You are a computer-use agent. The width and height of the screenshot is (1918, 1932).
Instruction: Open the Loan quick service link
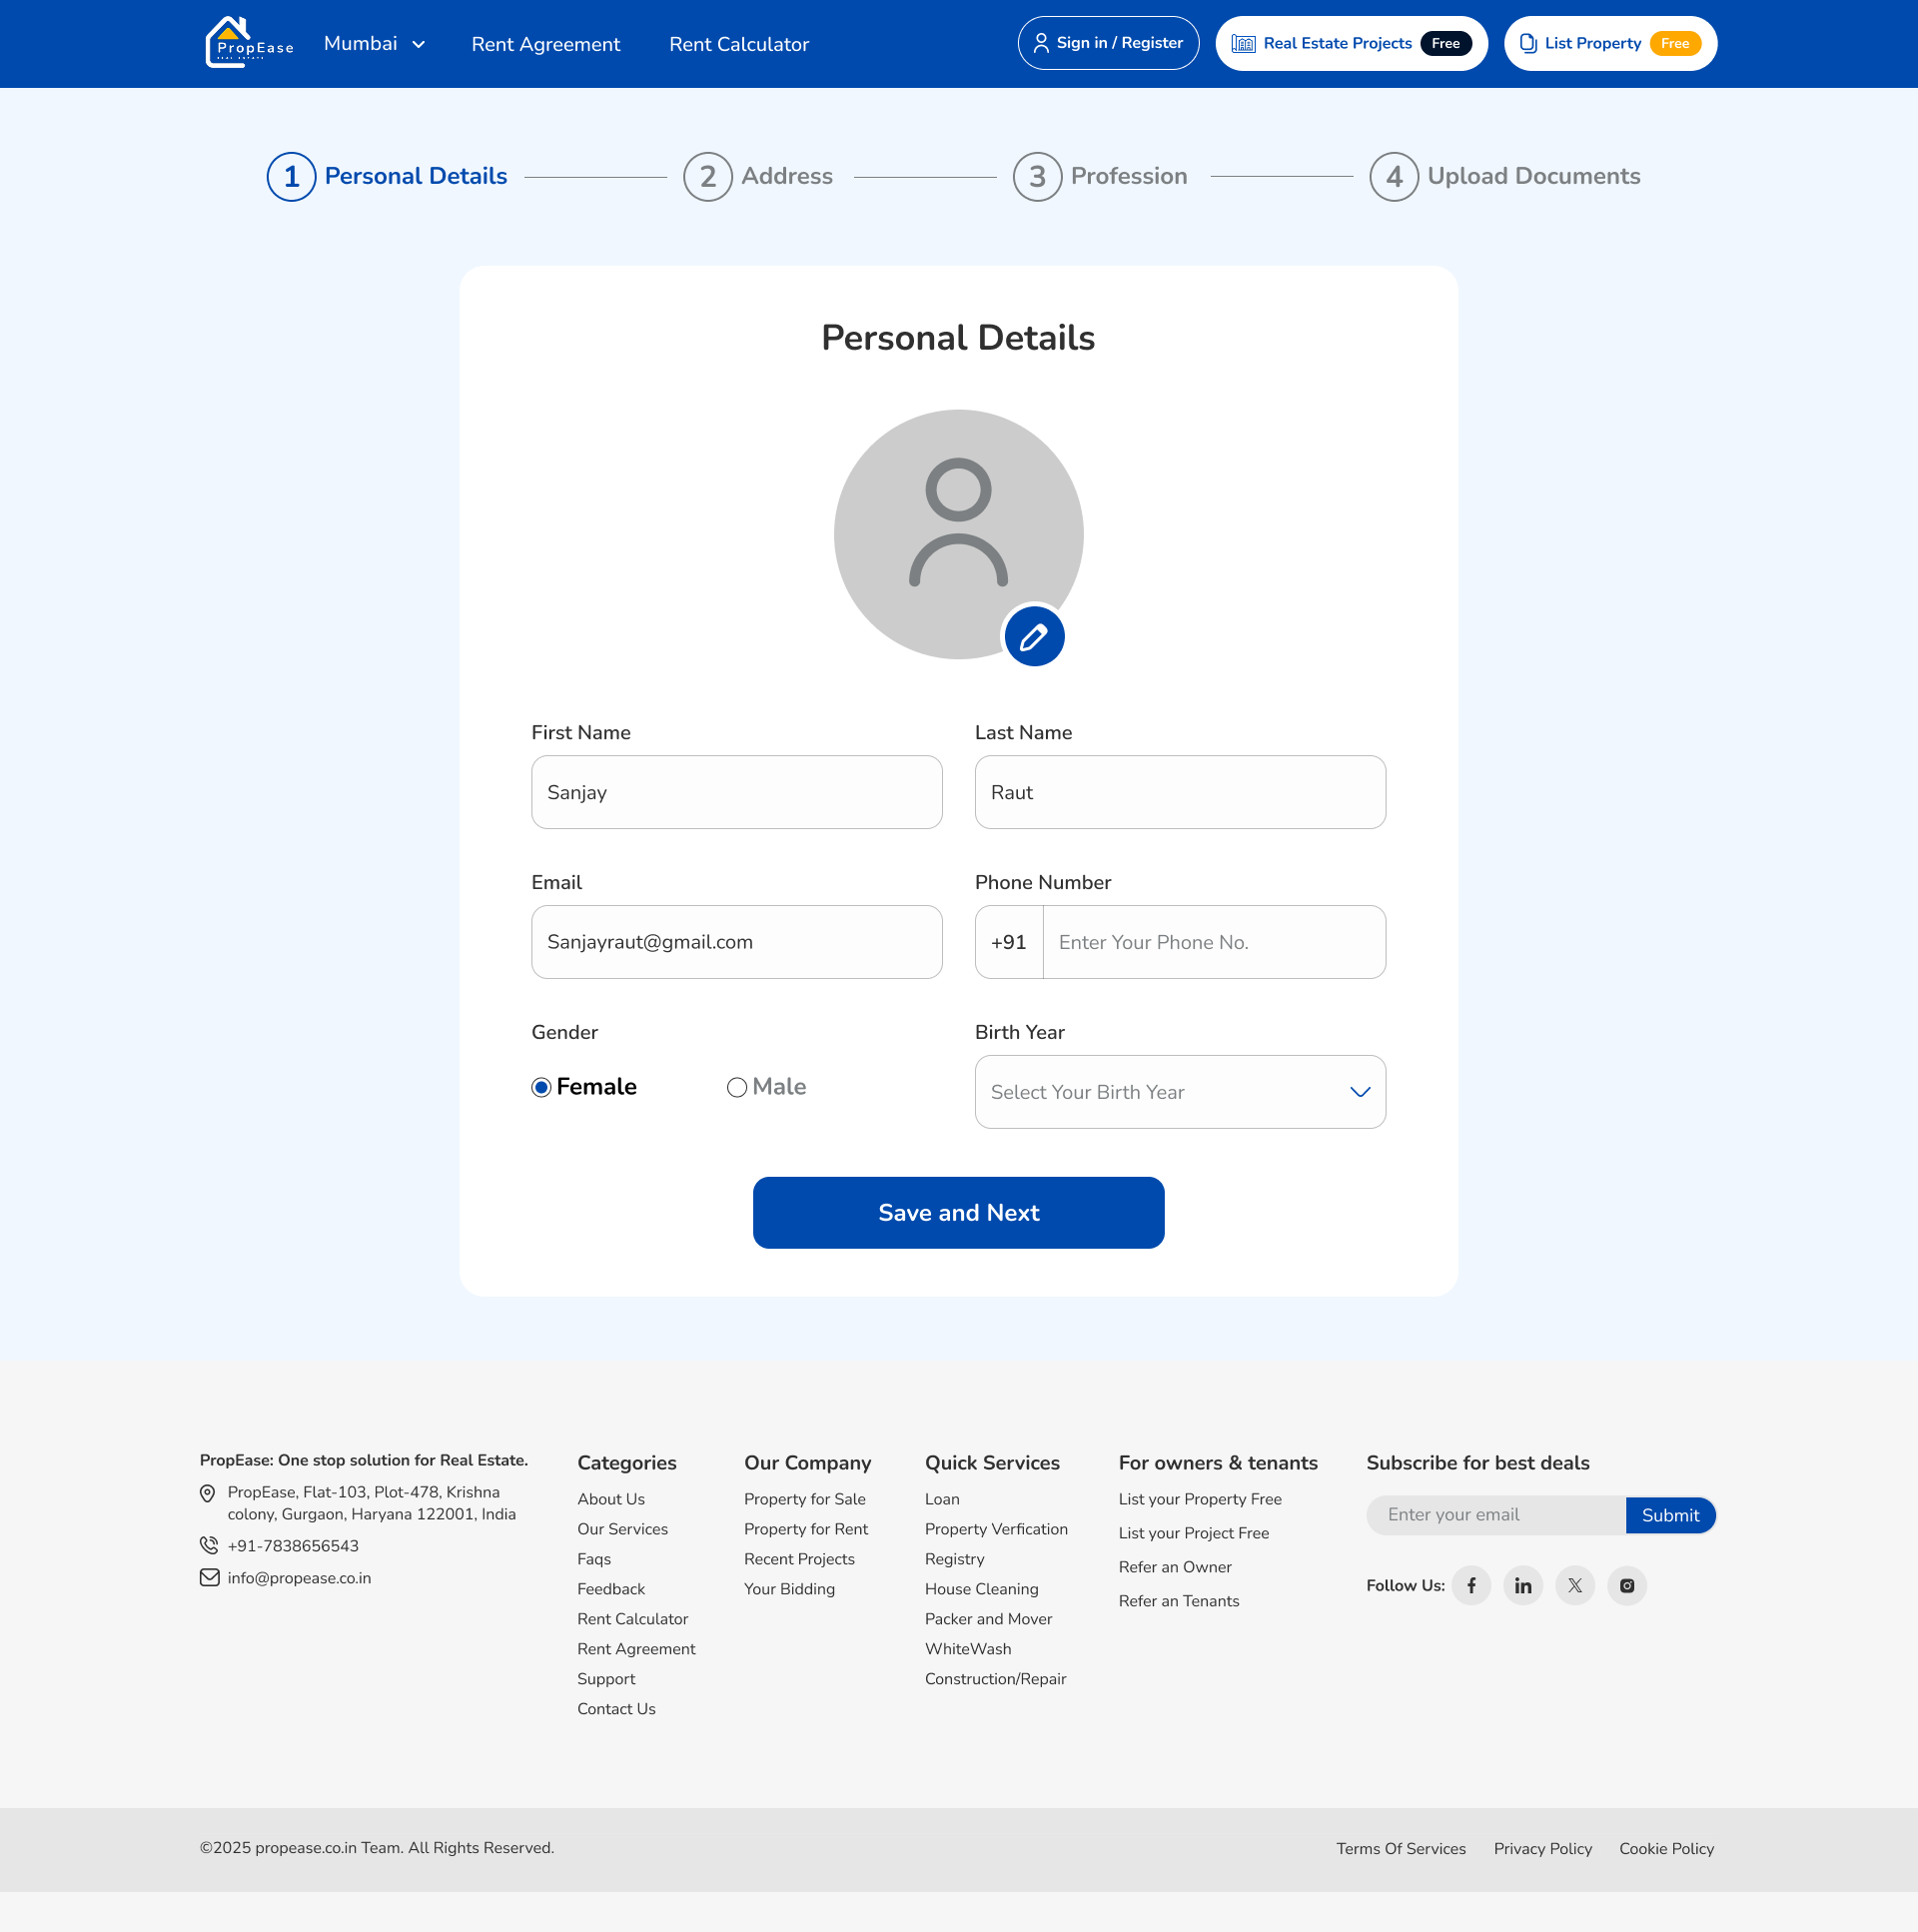click(x=942, y=1499)
